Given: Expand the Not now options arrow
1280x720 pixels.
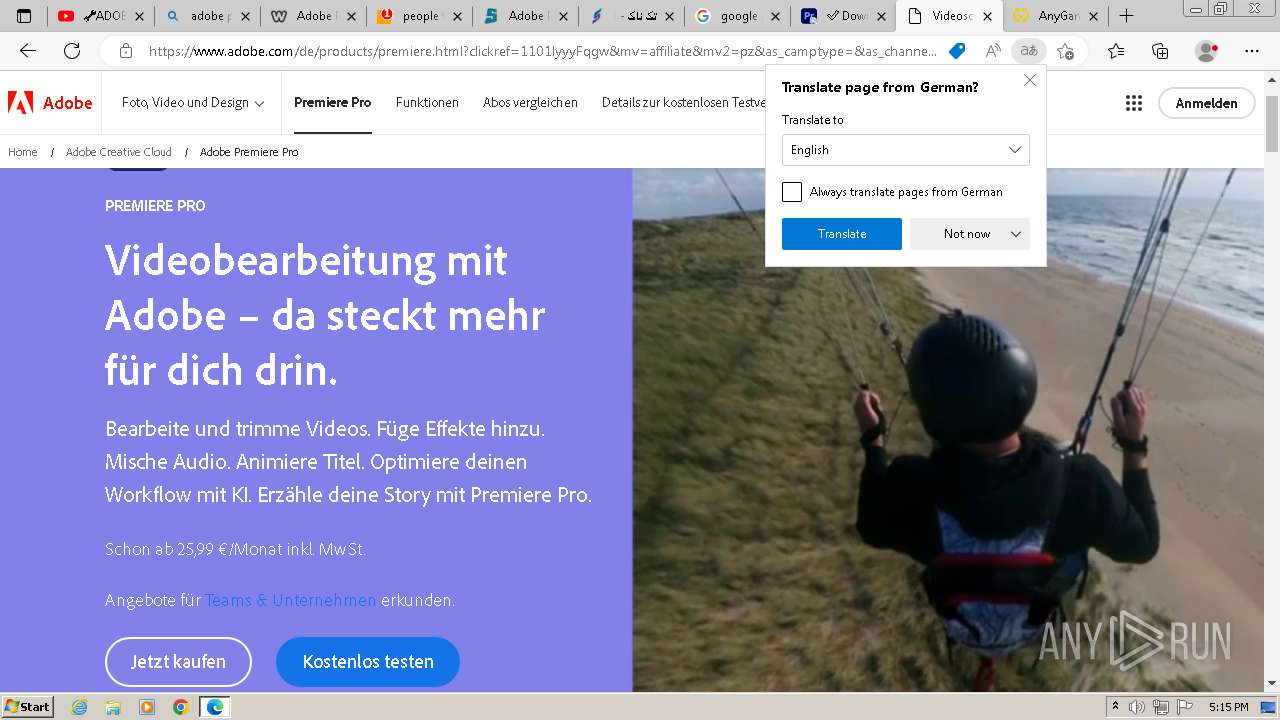Looking at the screenshot, I should (x=1016, y=234).
